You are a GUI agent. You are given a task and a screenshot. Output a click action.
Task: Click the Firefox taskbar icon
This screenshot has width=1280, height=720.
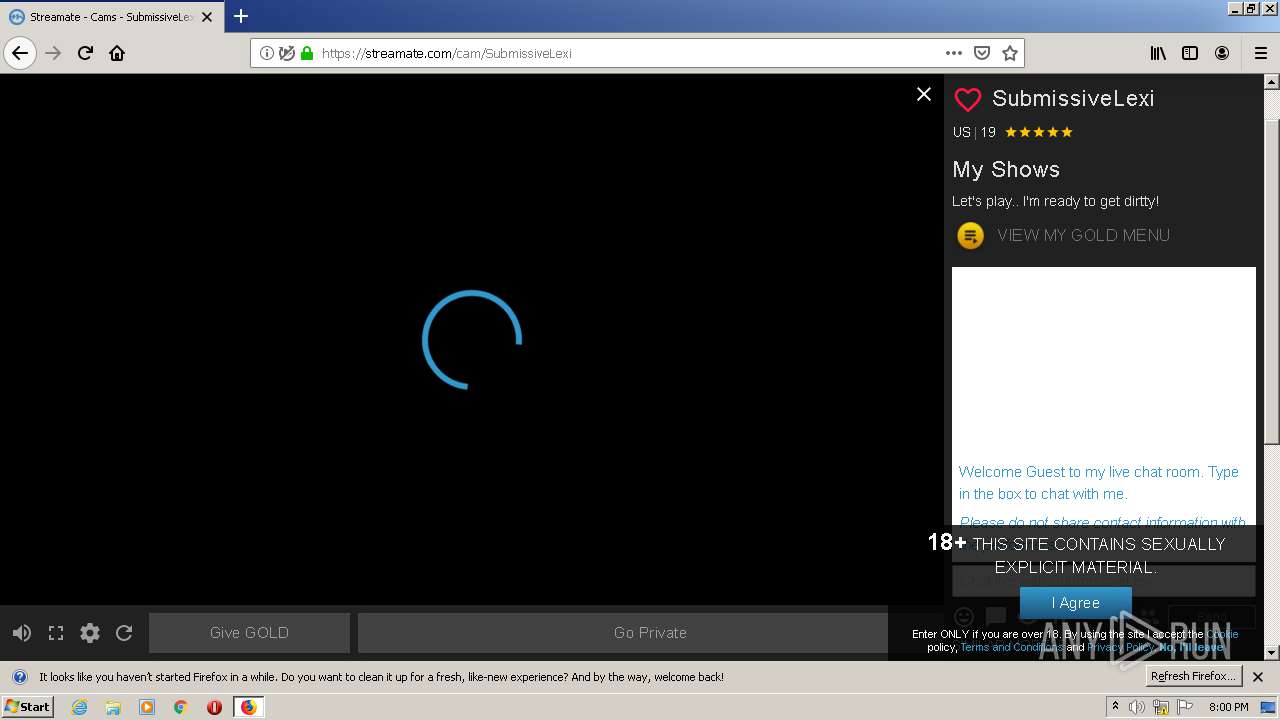coord(248,707)
